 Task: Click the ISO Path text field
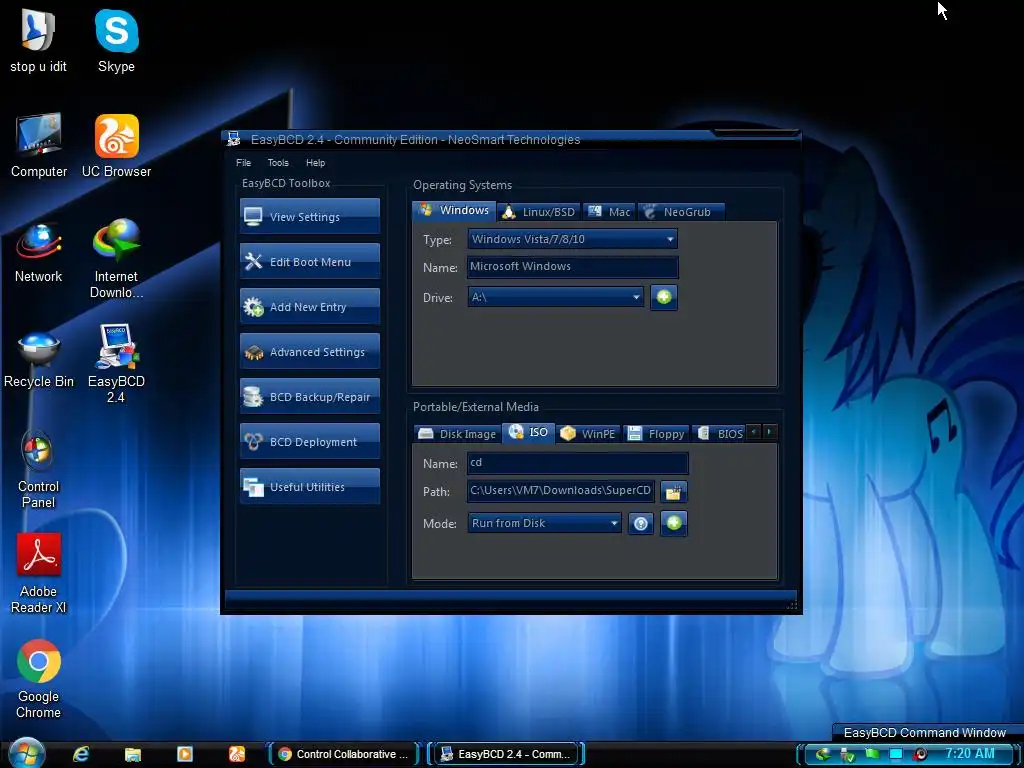pyautogui.click(x=561, y=491)
